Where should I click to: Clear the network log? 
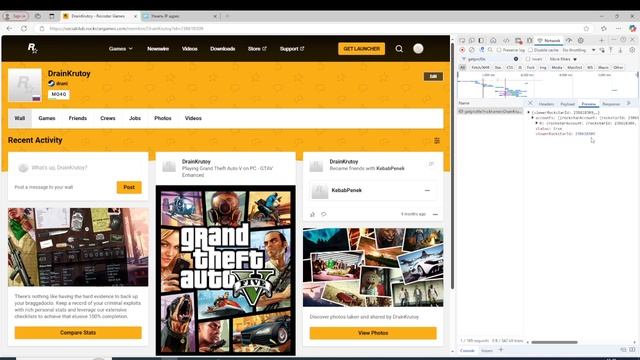click(472, 50)
